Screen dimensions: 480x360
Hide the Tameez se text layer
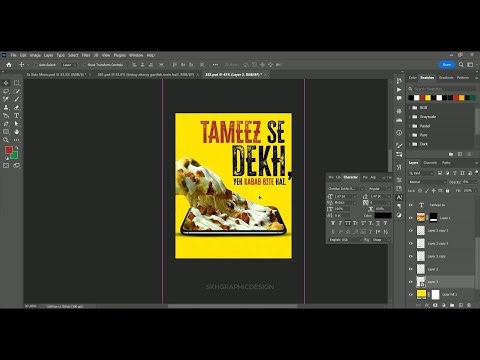tap(411, 205)
